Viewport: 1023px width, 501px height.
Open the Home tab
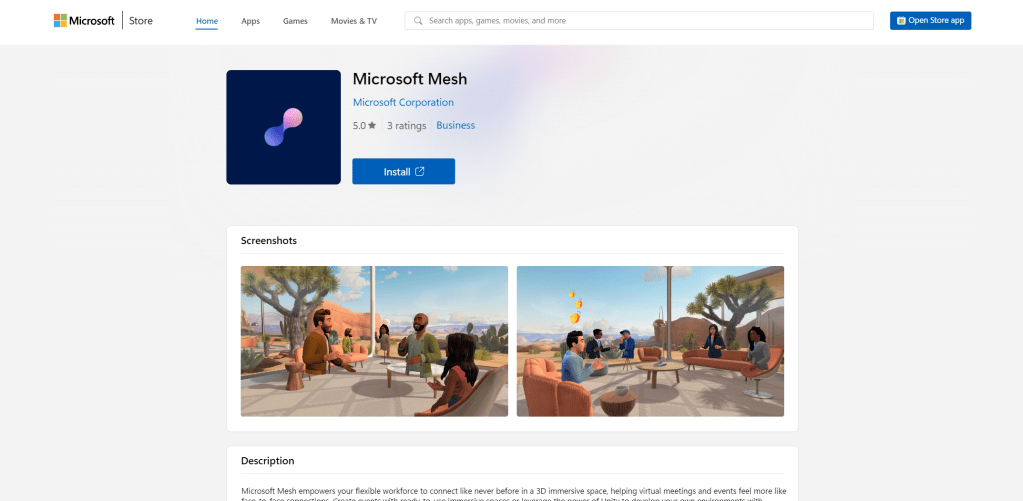coord(207,21)
